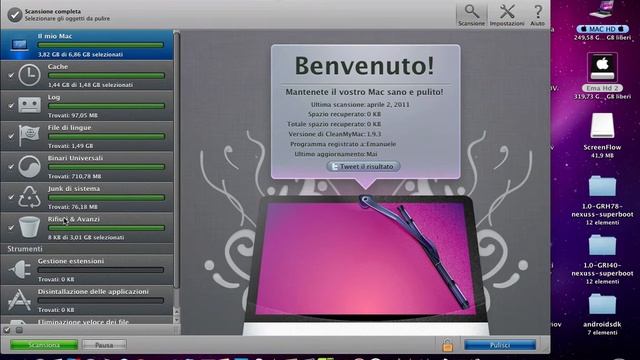Select the Cache clock icon

pos(29,75)
